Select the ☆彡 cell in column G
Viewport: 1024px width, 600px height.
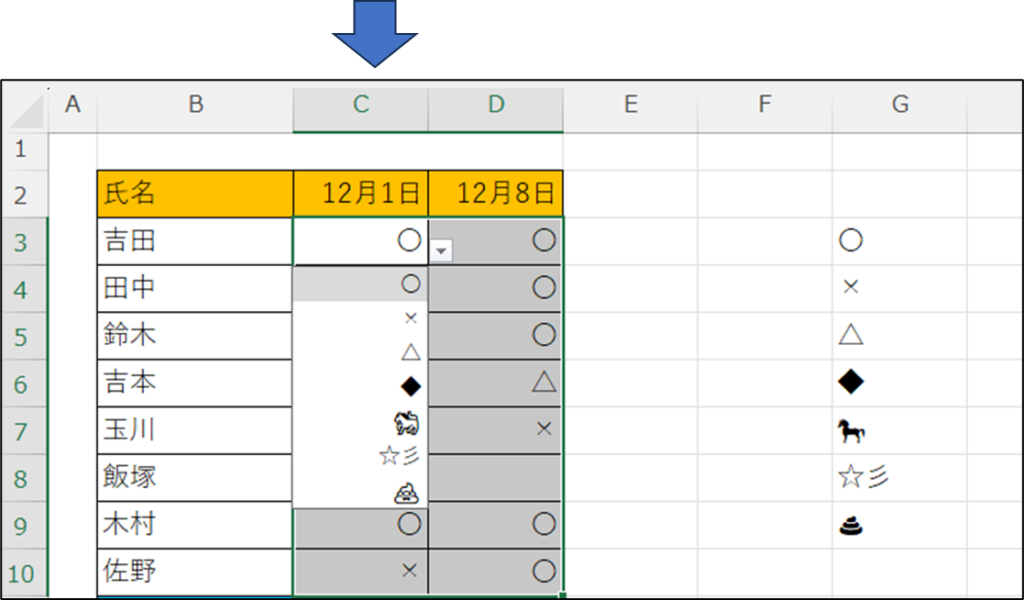pyautogui.click(x=899, y=478)
